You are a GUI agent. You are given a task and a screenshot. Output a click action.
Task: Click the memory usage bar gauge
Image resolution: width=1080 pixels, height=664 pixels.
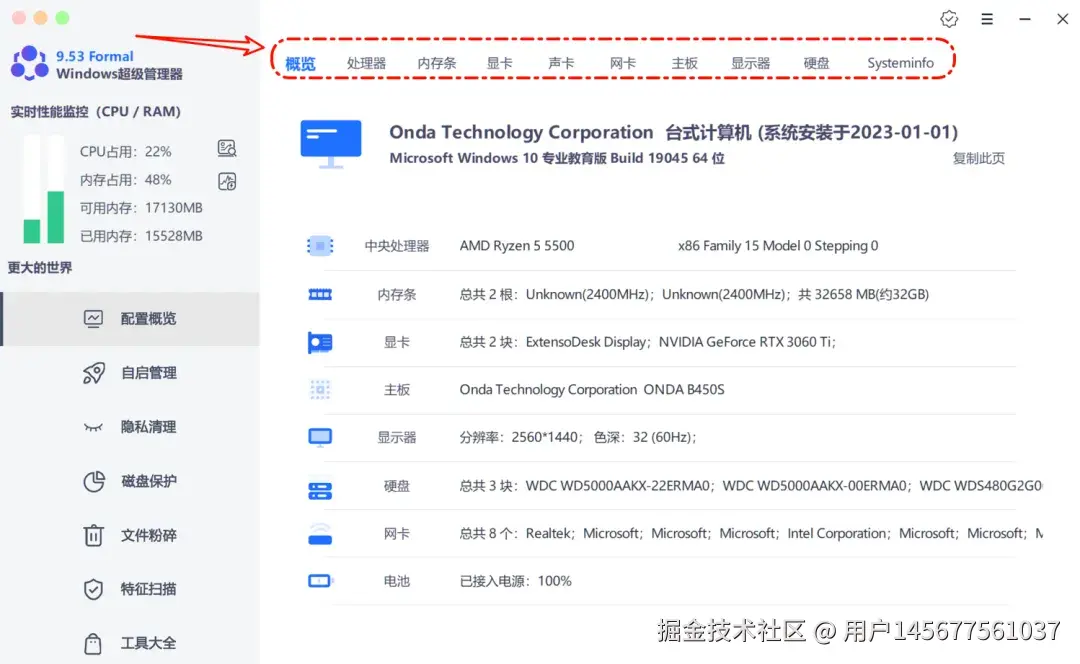coord(55,189)
